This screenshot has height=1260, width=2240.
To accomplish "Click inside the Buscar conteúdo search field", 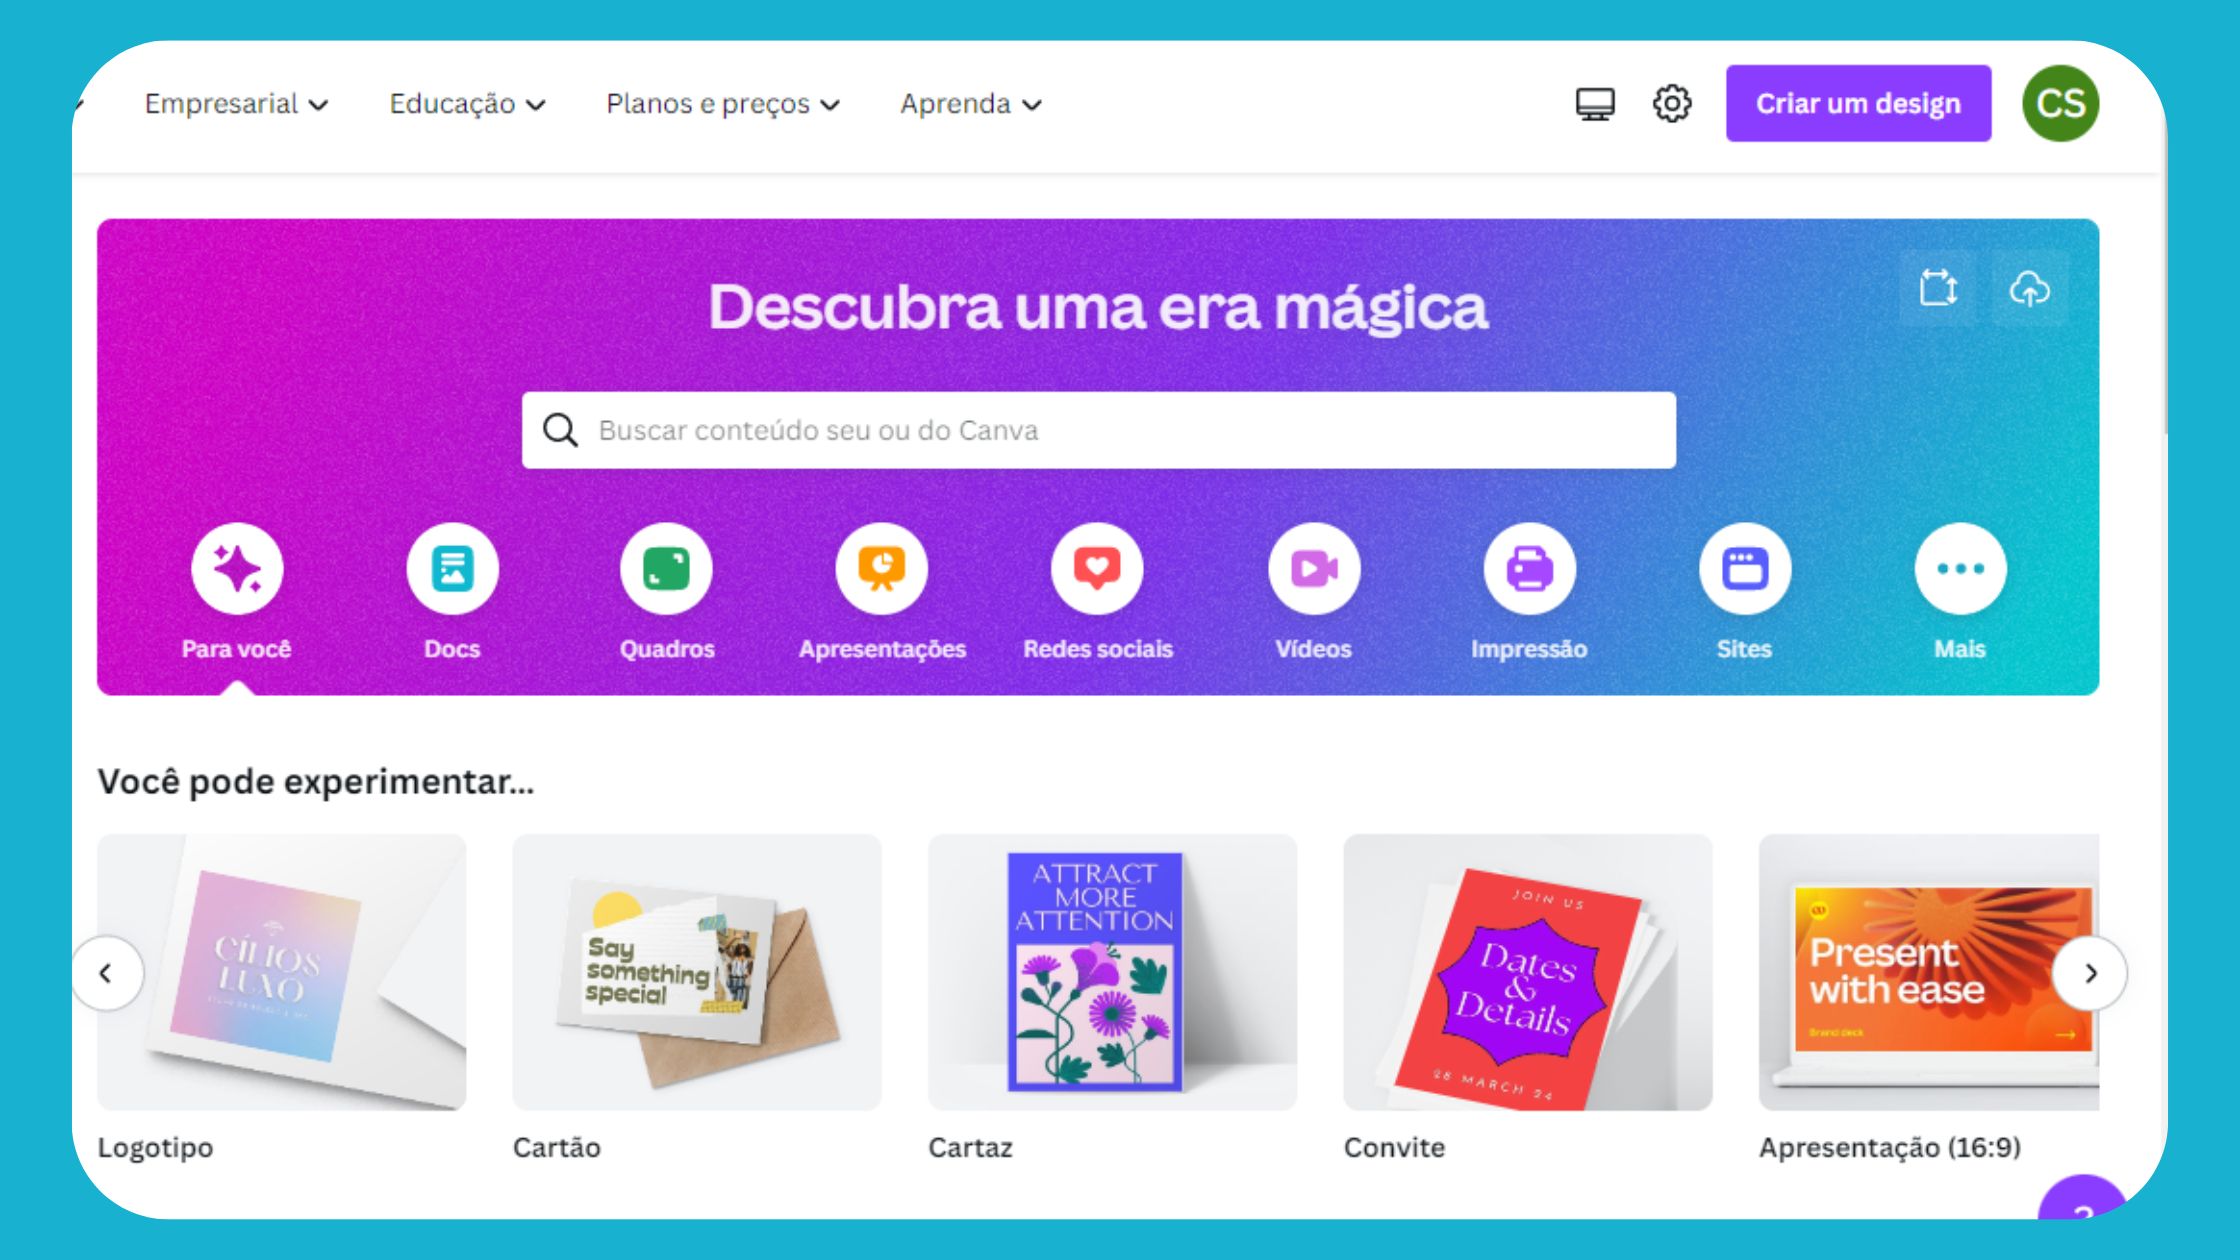I will click(1098, 429).
